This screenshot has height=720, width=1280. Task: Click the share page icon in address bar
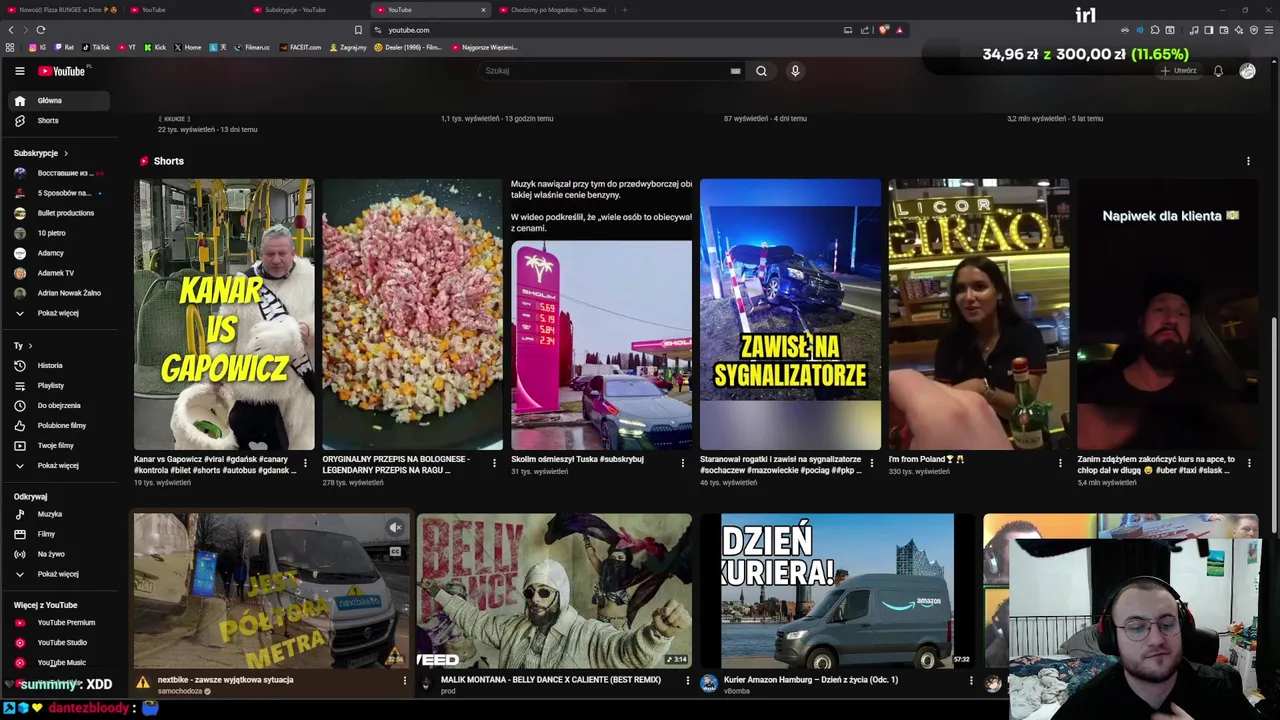(x=865, y=30)
